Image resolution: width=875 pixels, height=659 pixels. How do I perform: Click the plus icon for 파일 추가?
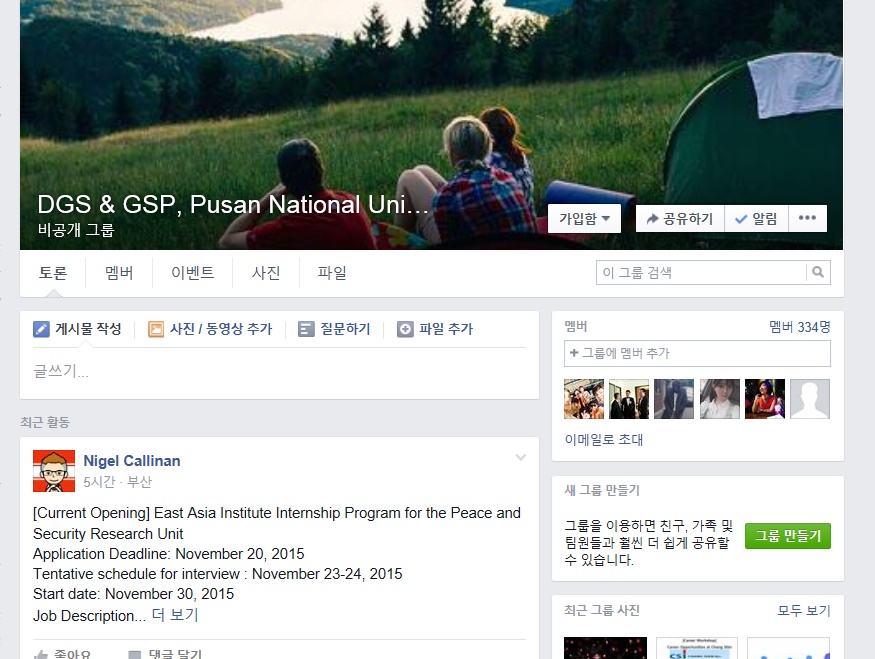click(x=405, y=329)
